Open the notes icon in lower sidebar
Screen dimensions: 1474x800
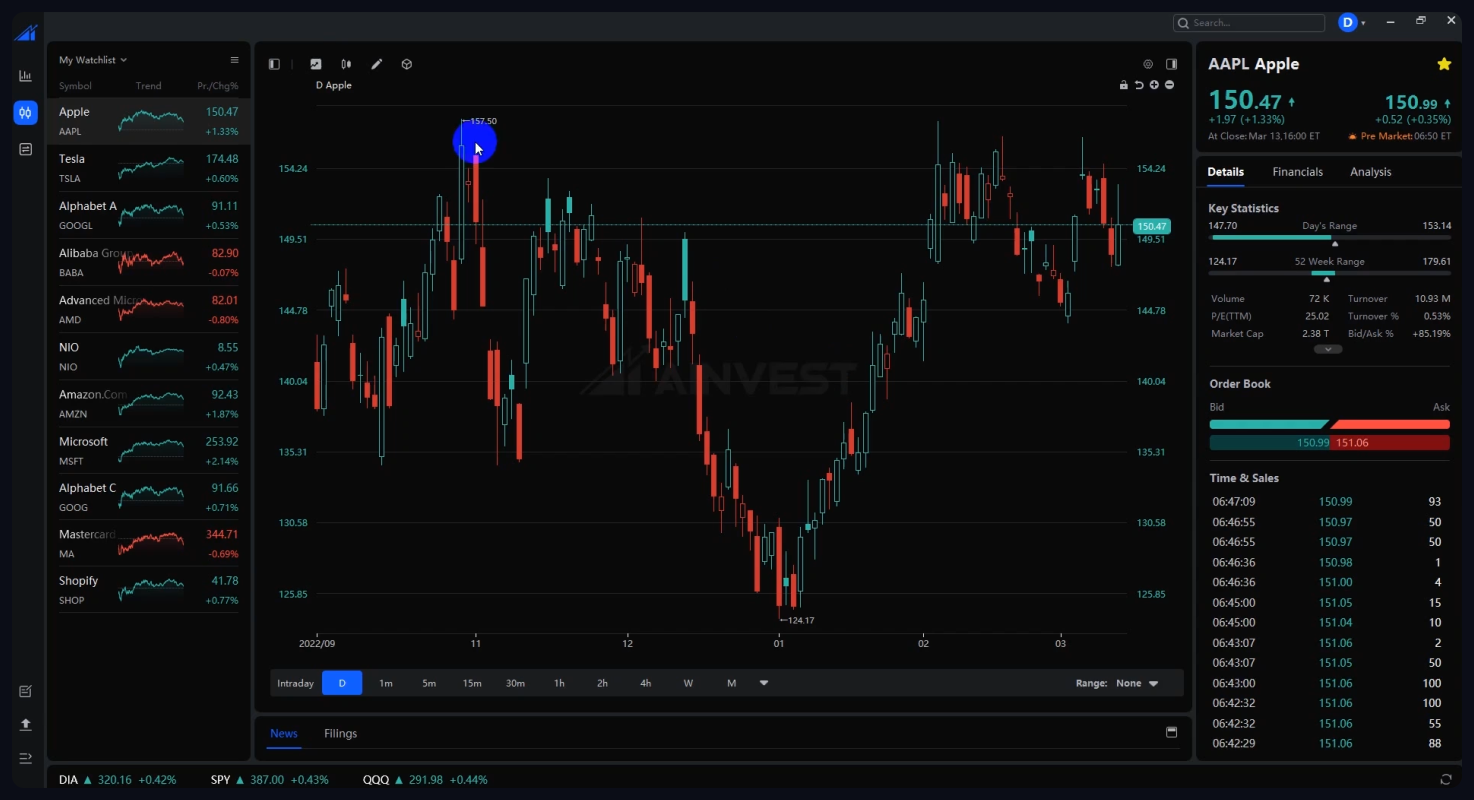pos(25,691)
